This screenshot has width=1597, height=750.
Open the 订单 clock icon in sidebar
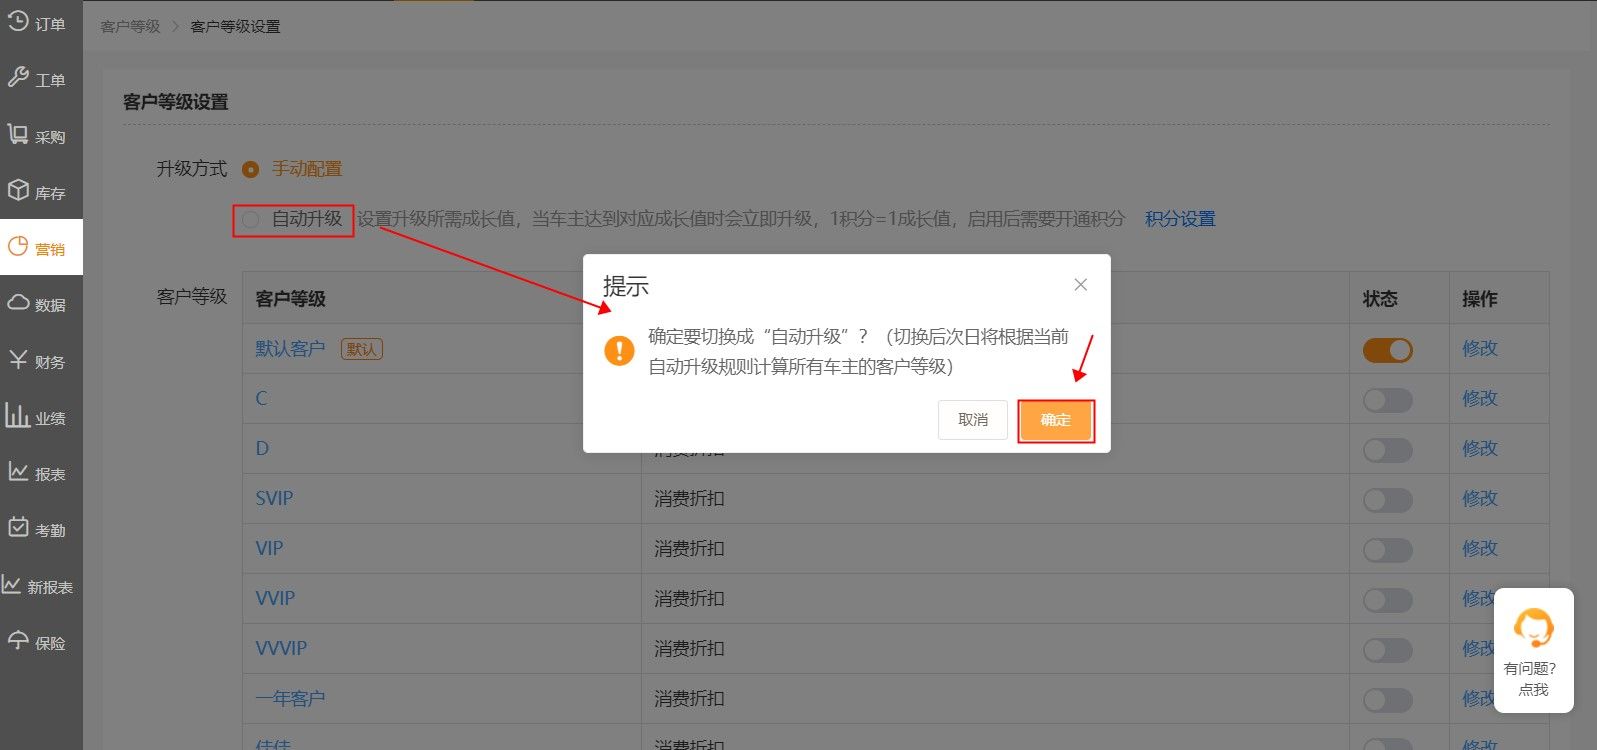coord(18,20)
